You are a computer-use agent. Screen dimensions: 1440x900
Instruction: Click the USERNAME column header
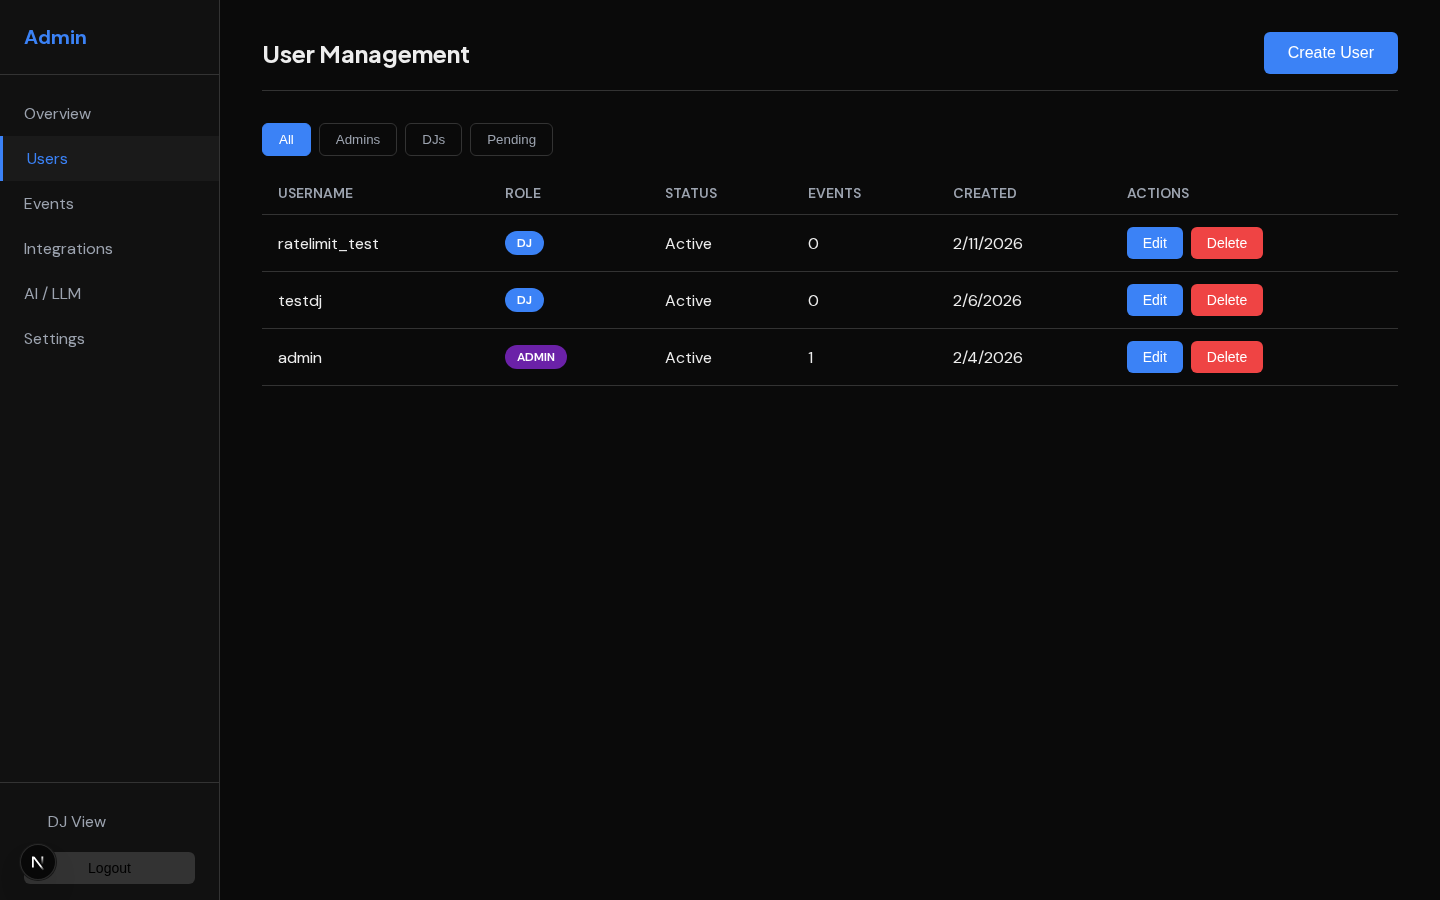(315, 193)
